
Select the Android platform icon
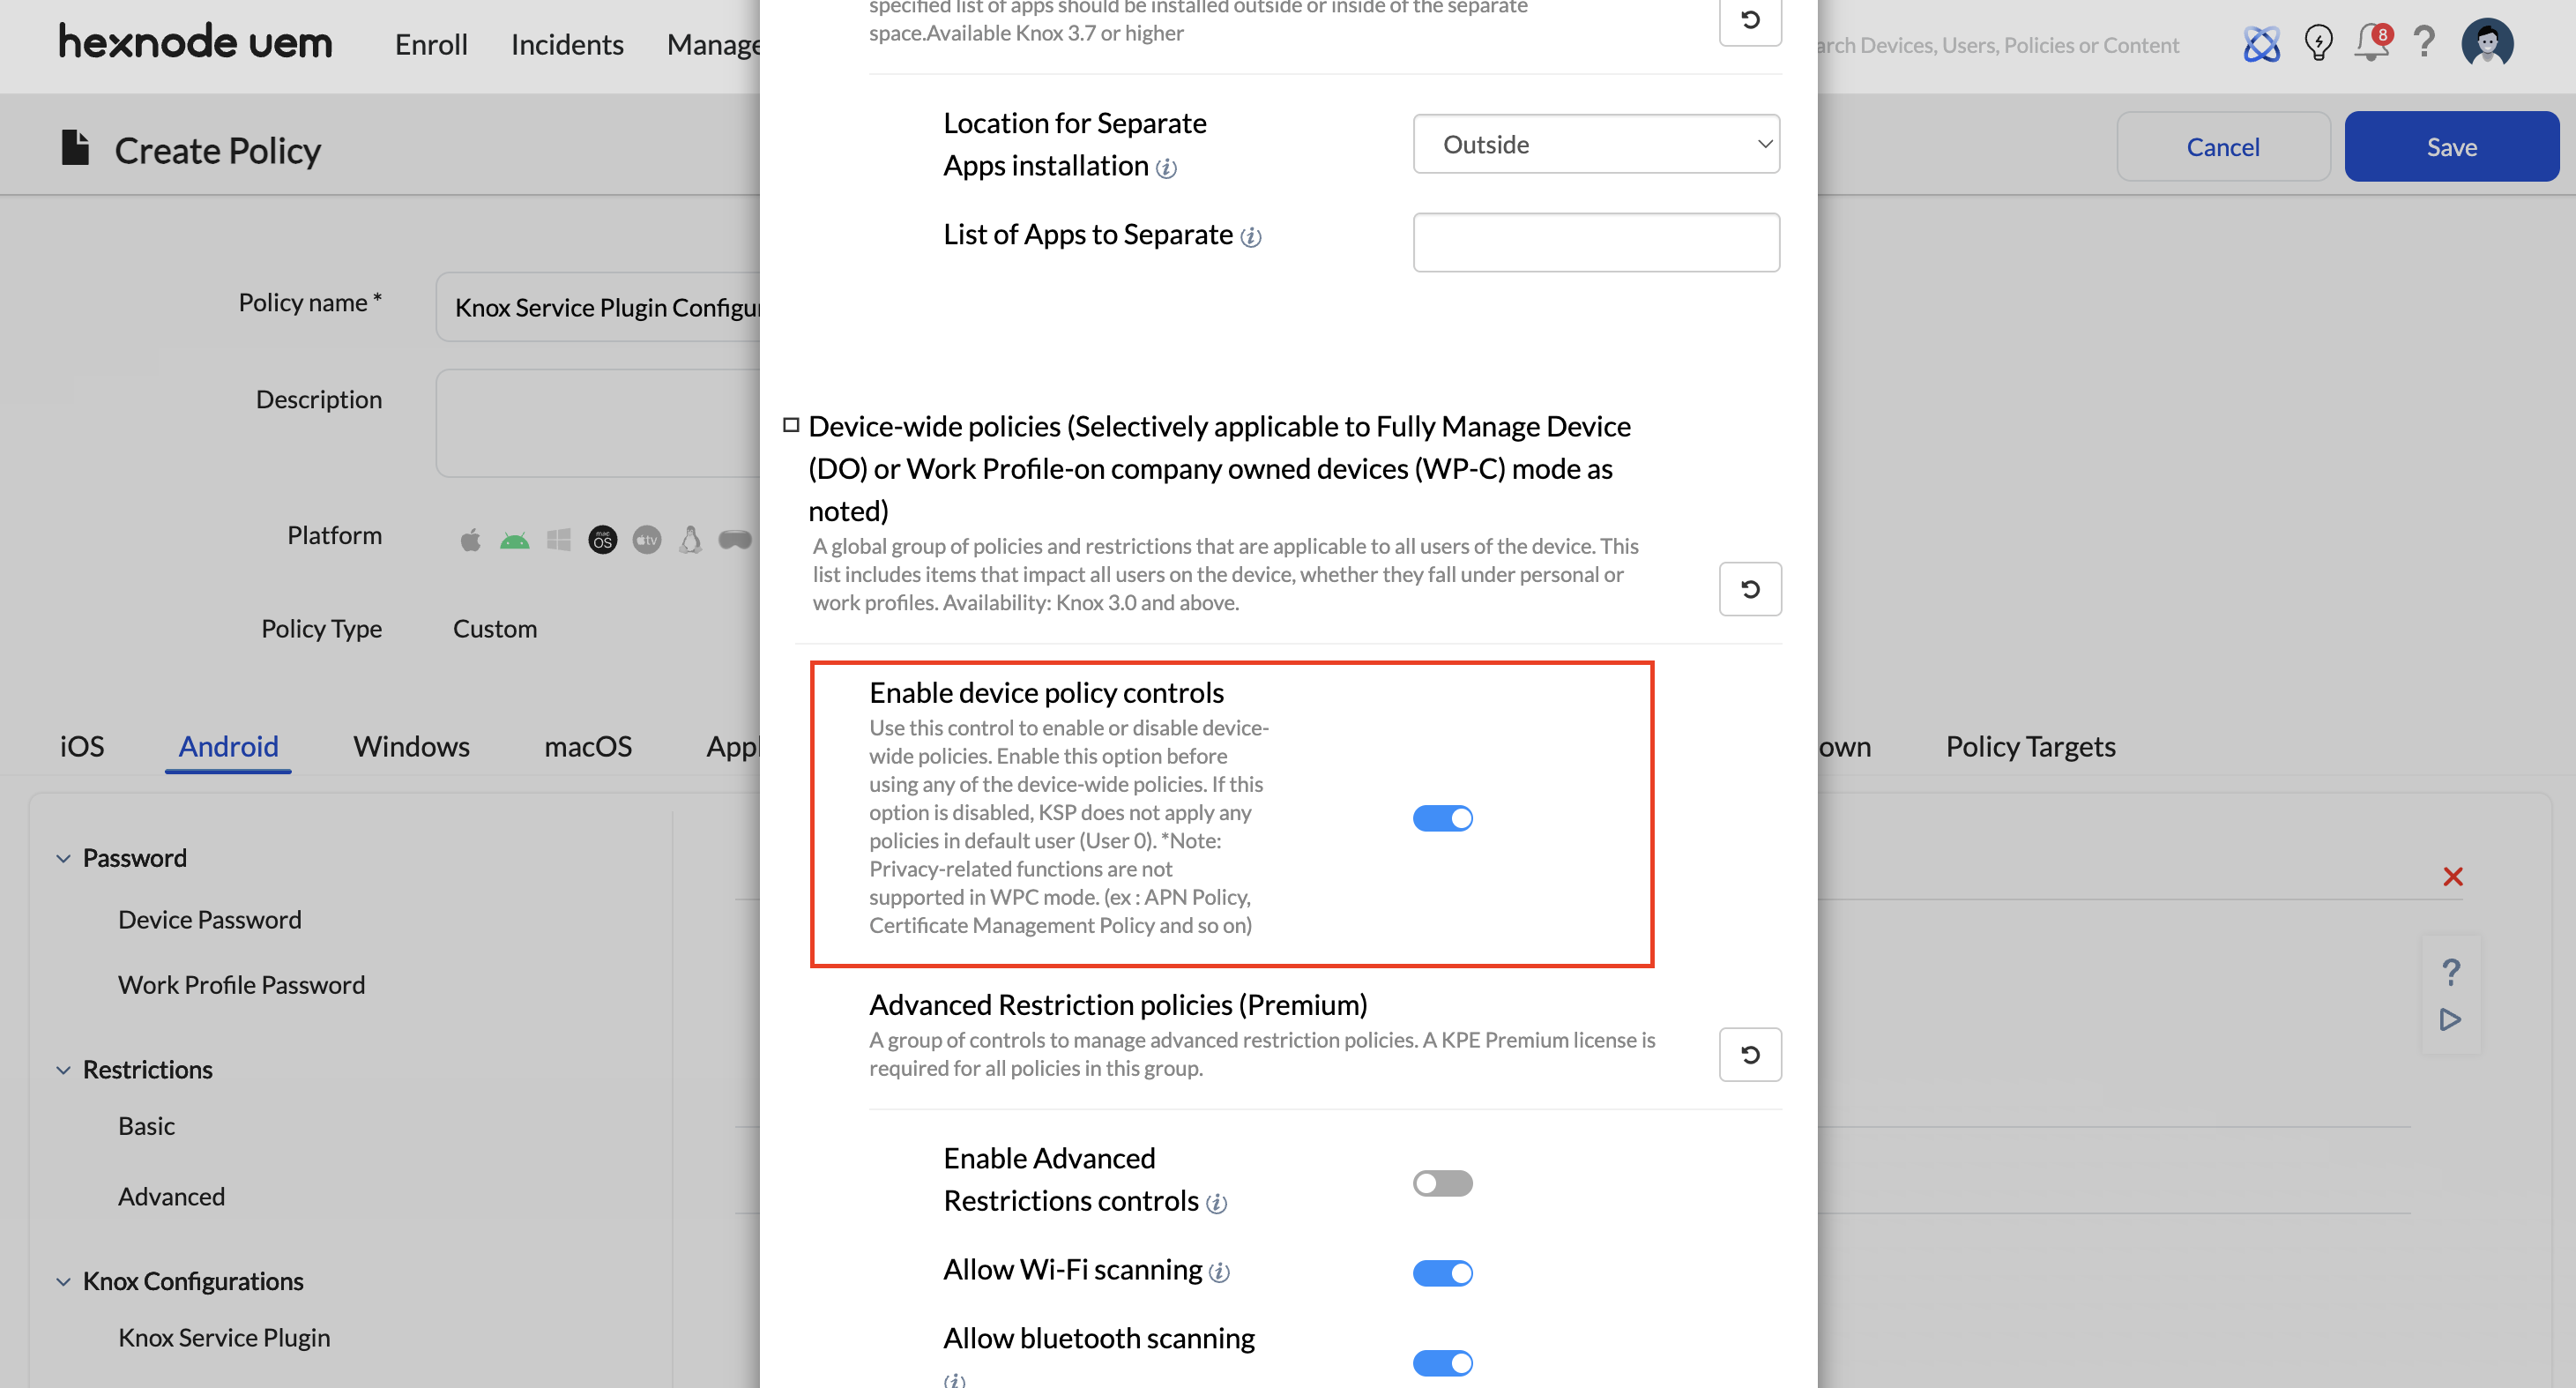pos(514,541)
